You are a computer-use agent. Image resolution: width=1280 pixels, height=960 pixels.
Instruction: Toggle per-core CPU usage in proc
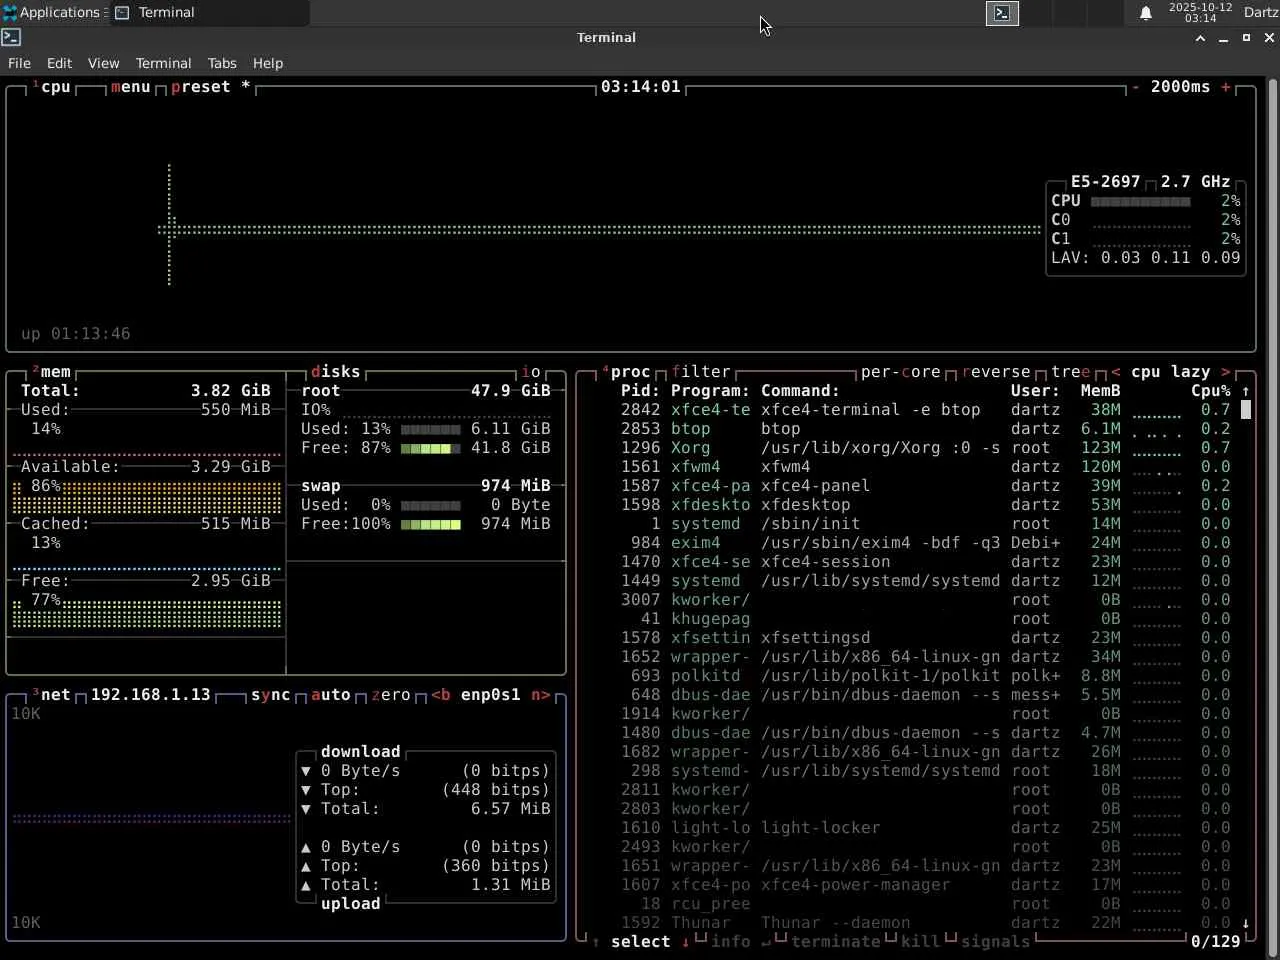[900, 372]
